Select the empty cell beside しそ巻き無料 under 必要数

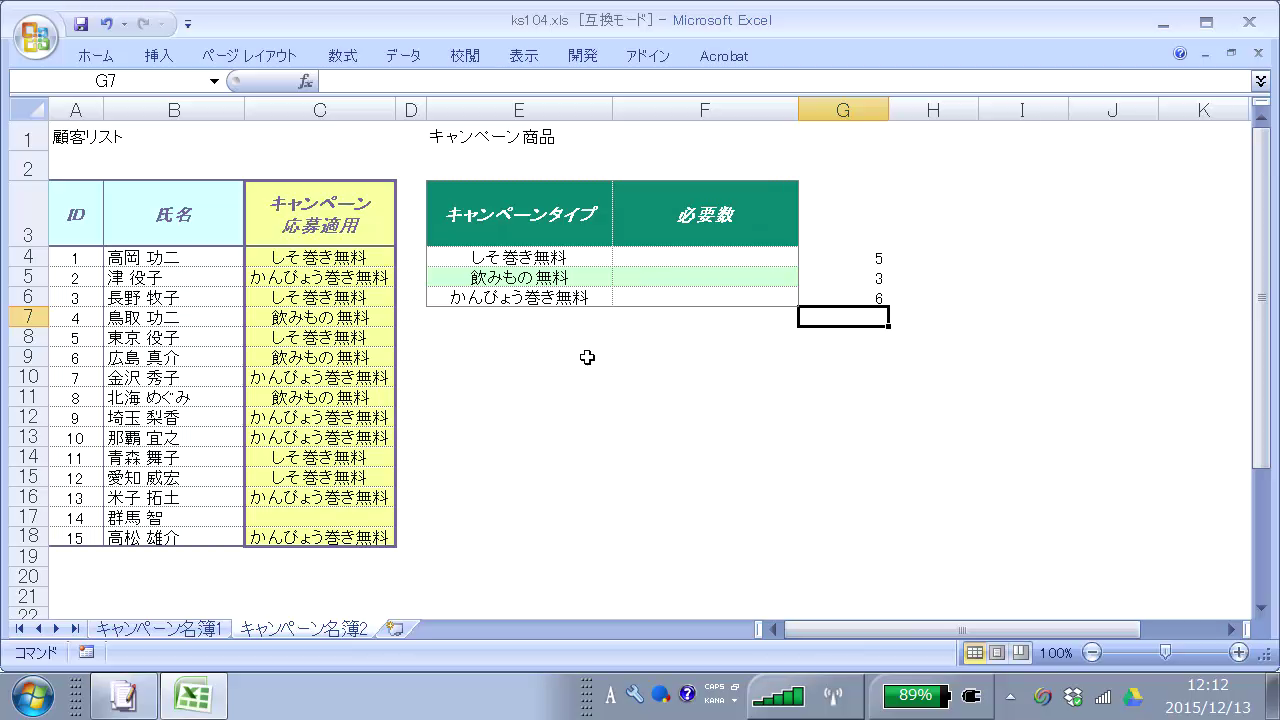pos(705,258)
